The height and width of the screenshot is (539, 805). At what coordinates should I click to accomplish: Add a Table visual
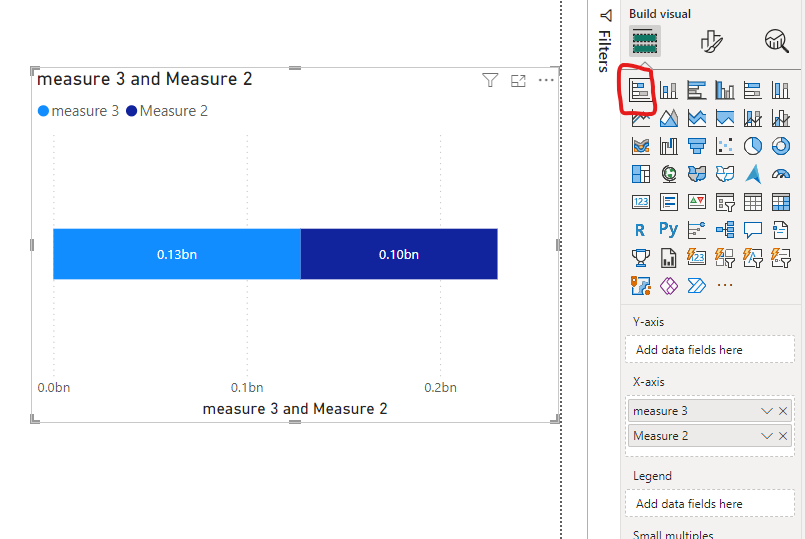tap(753, 202)
